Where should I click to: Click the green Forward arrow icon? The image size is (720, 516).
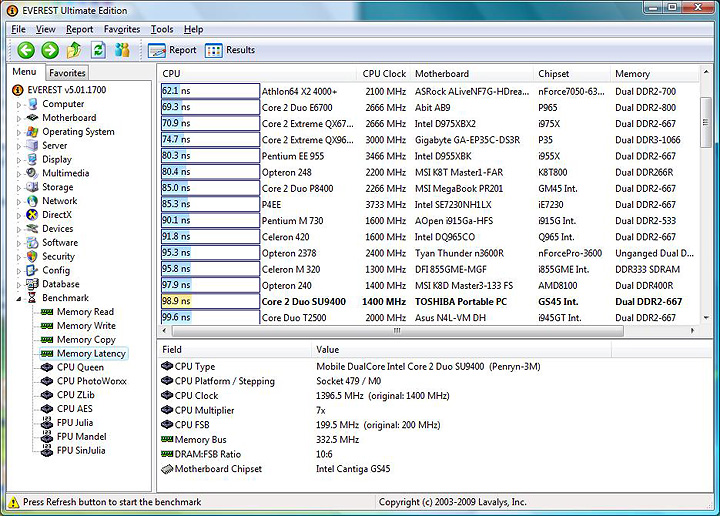click(x=50, y=50)
